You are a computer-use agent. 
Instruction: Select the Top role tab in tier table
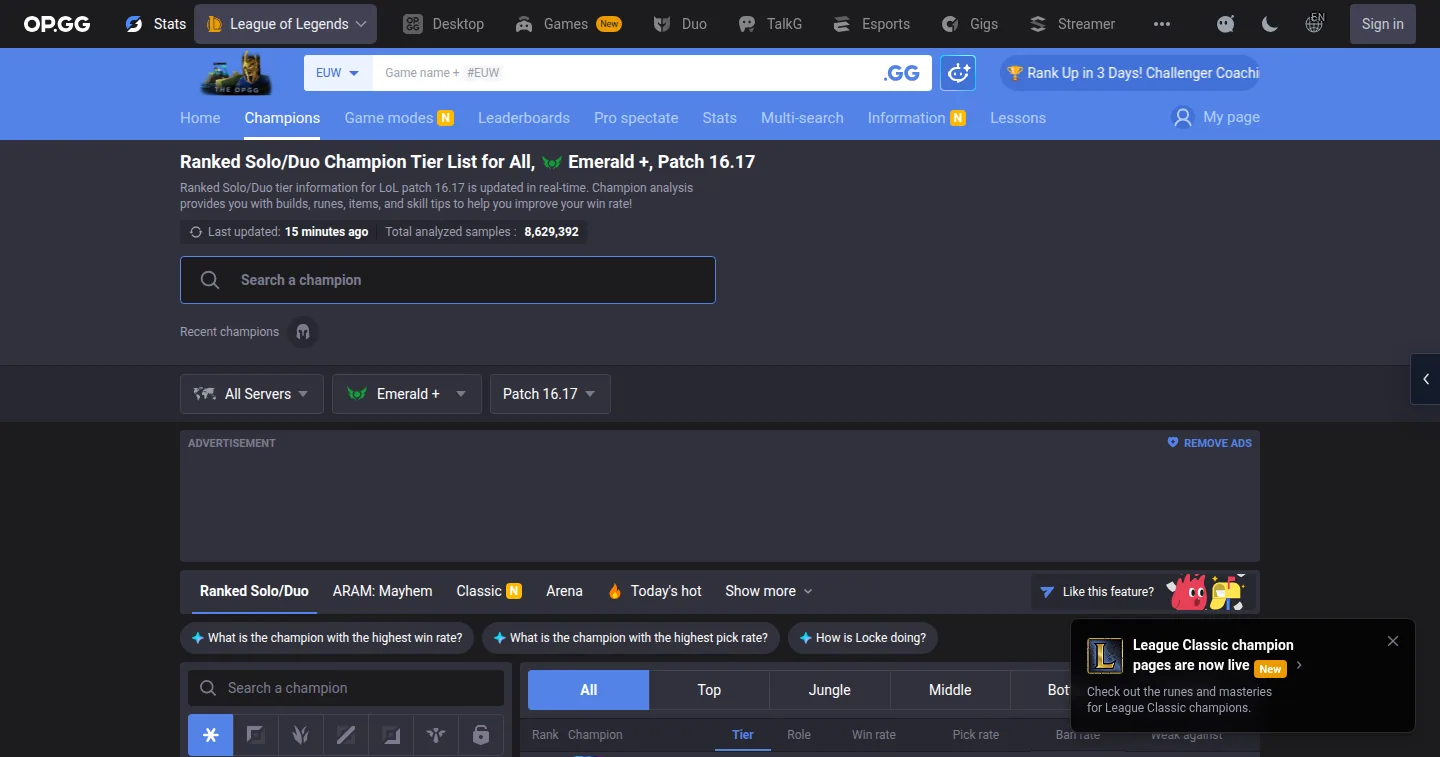709,690
